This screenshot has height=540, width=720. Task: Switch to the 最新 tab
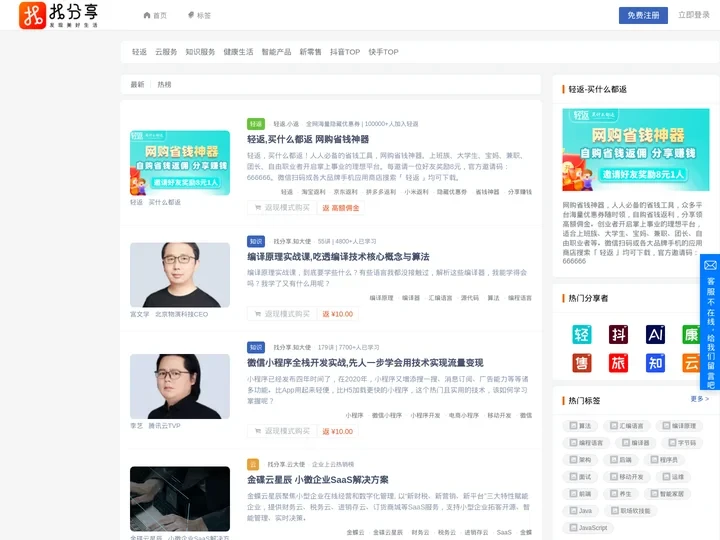137,84
